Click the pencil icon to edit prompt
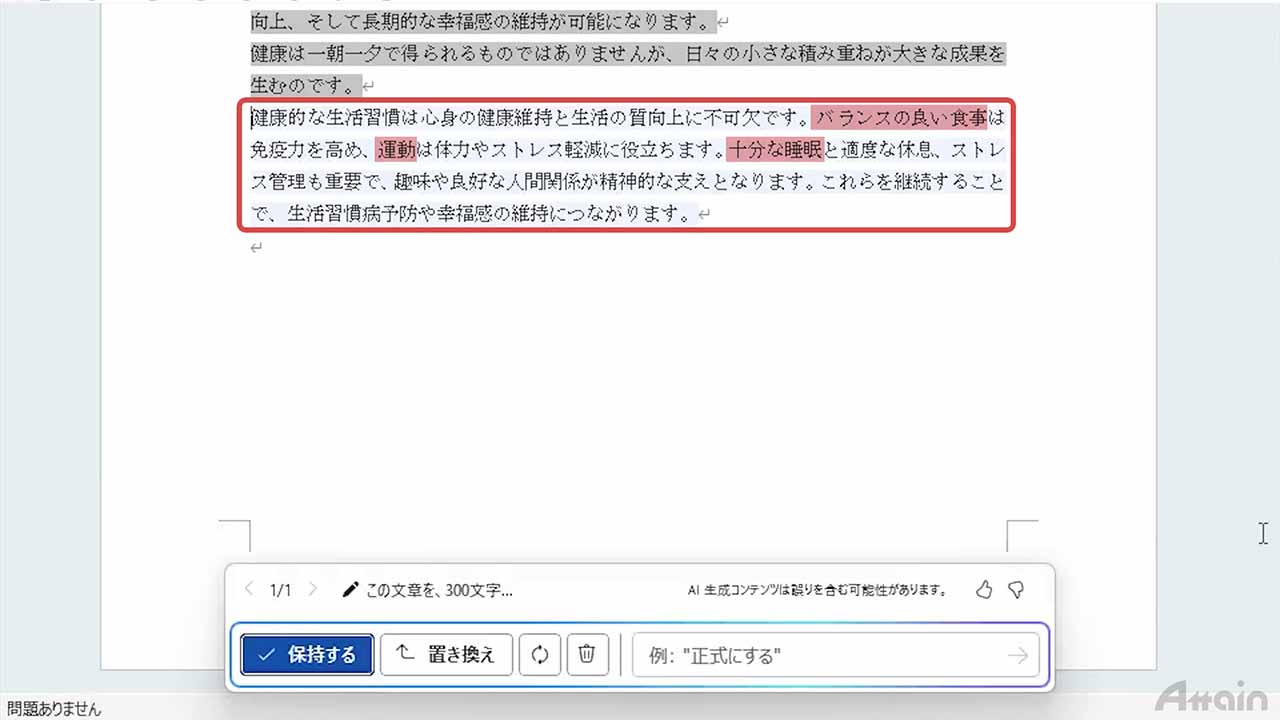This screenshot has width=1280, height=720. [x=350, y=590]
